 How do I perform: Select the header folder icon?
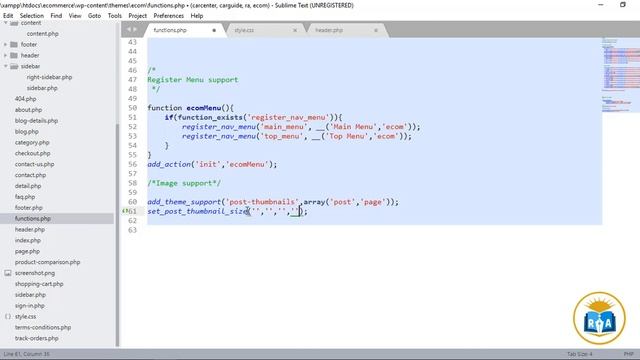pos(14,55)
